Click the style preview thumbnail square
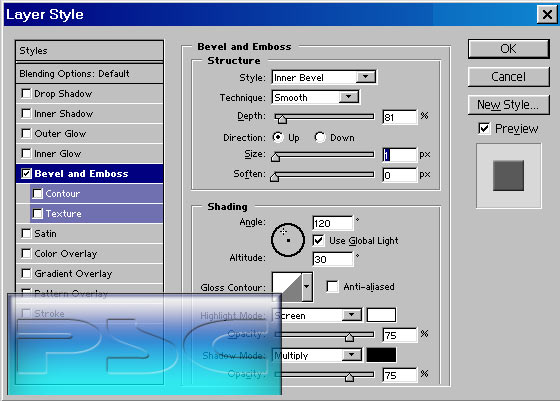Viewport: 560px width, 401px height. 509,175
